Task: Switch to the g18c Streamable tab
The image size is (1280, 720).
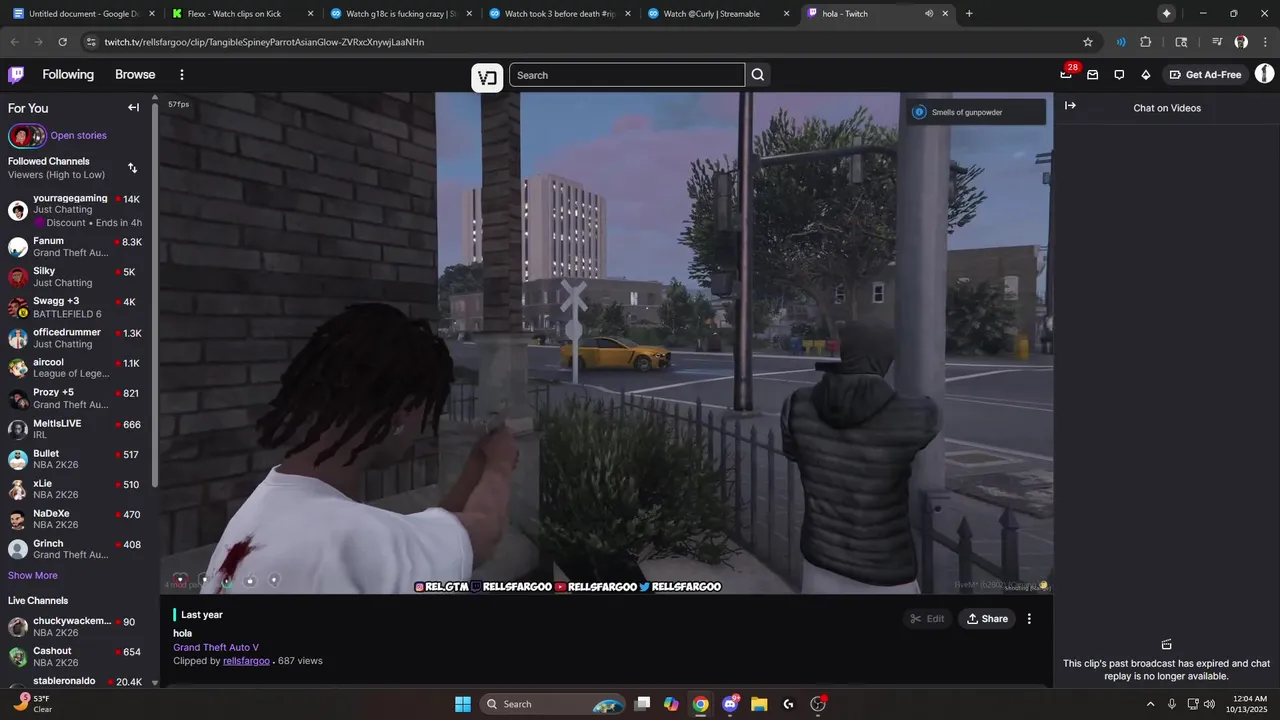Action: click(400, 14)
